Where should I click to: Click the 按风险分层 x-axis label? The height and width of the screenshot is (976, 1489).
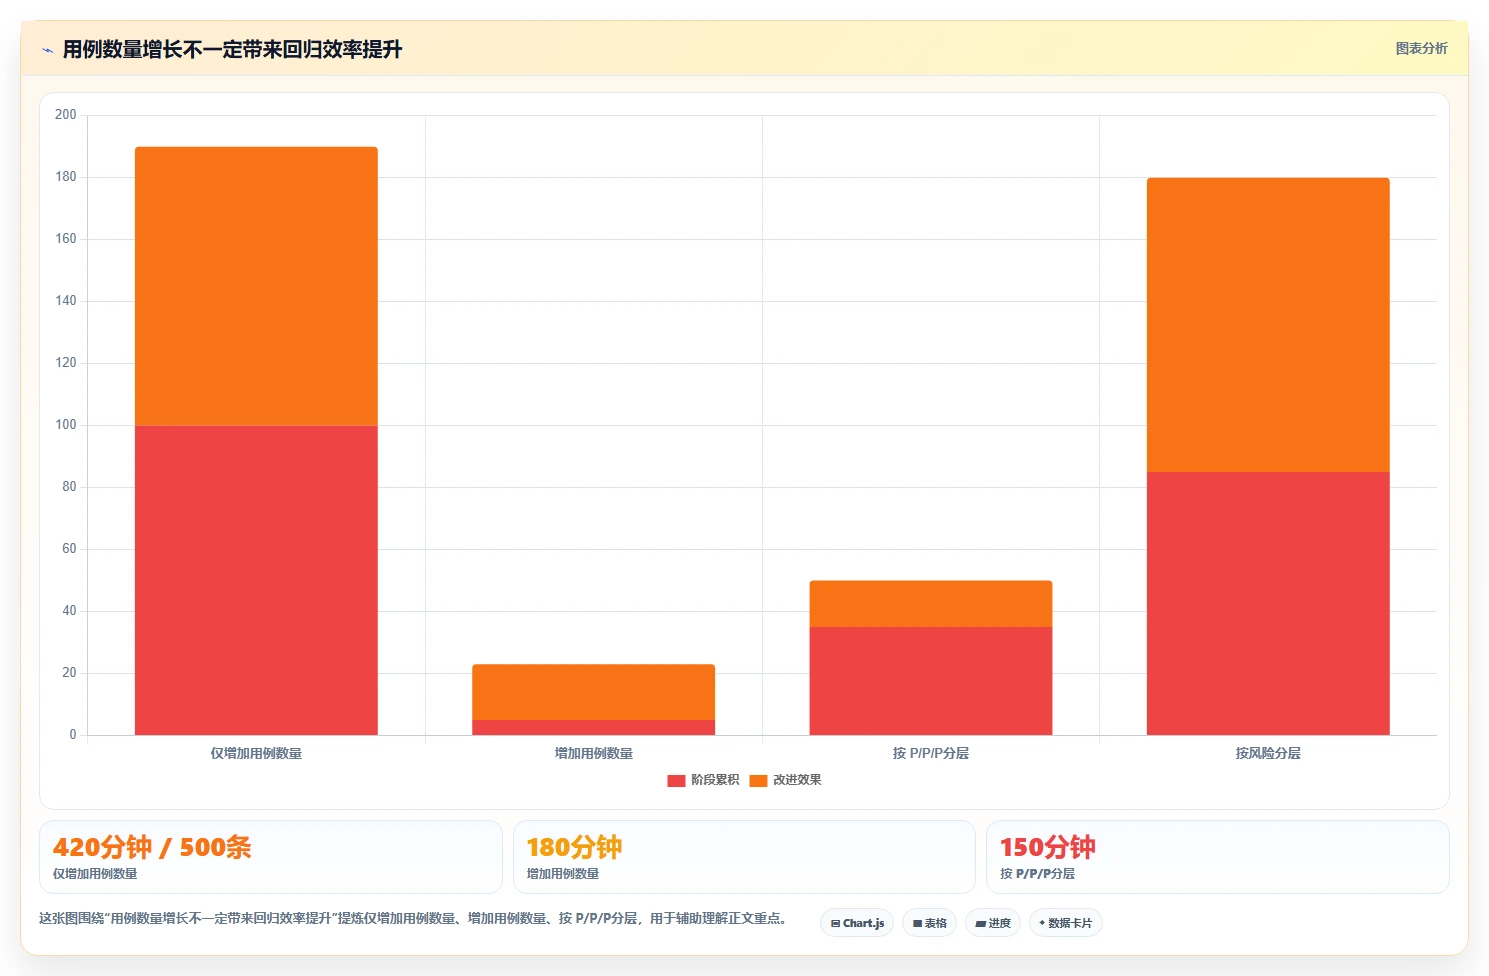tap(1268, 753)
